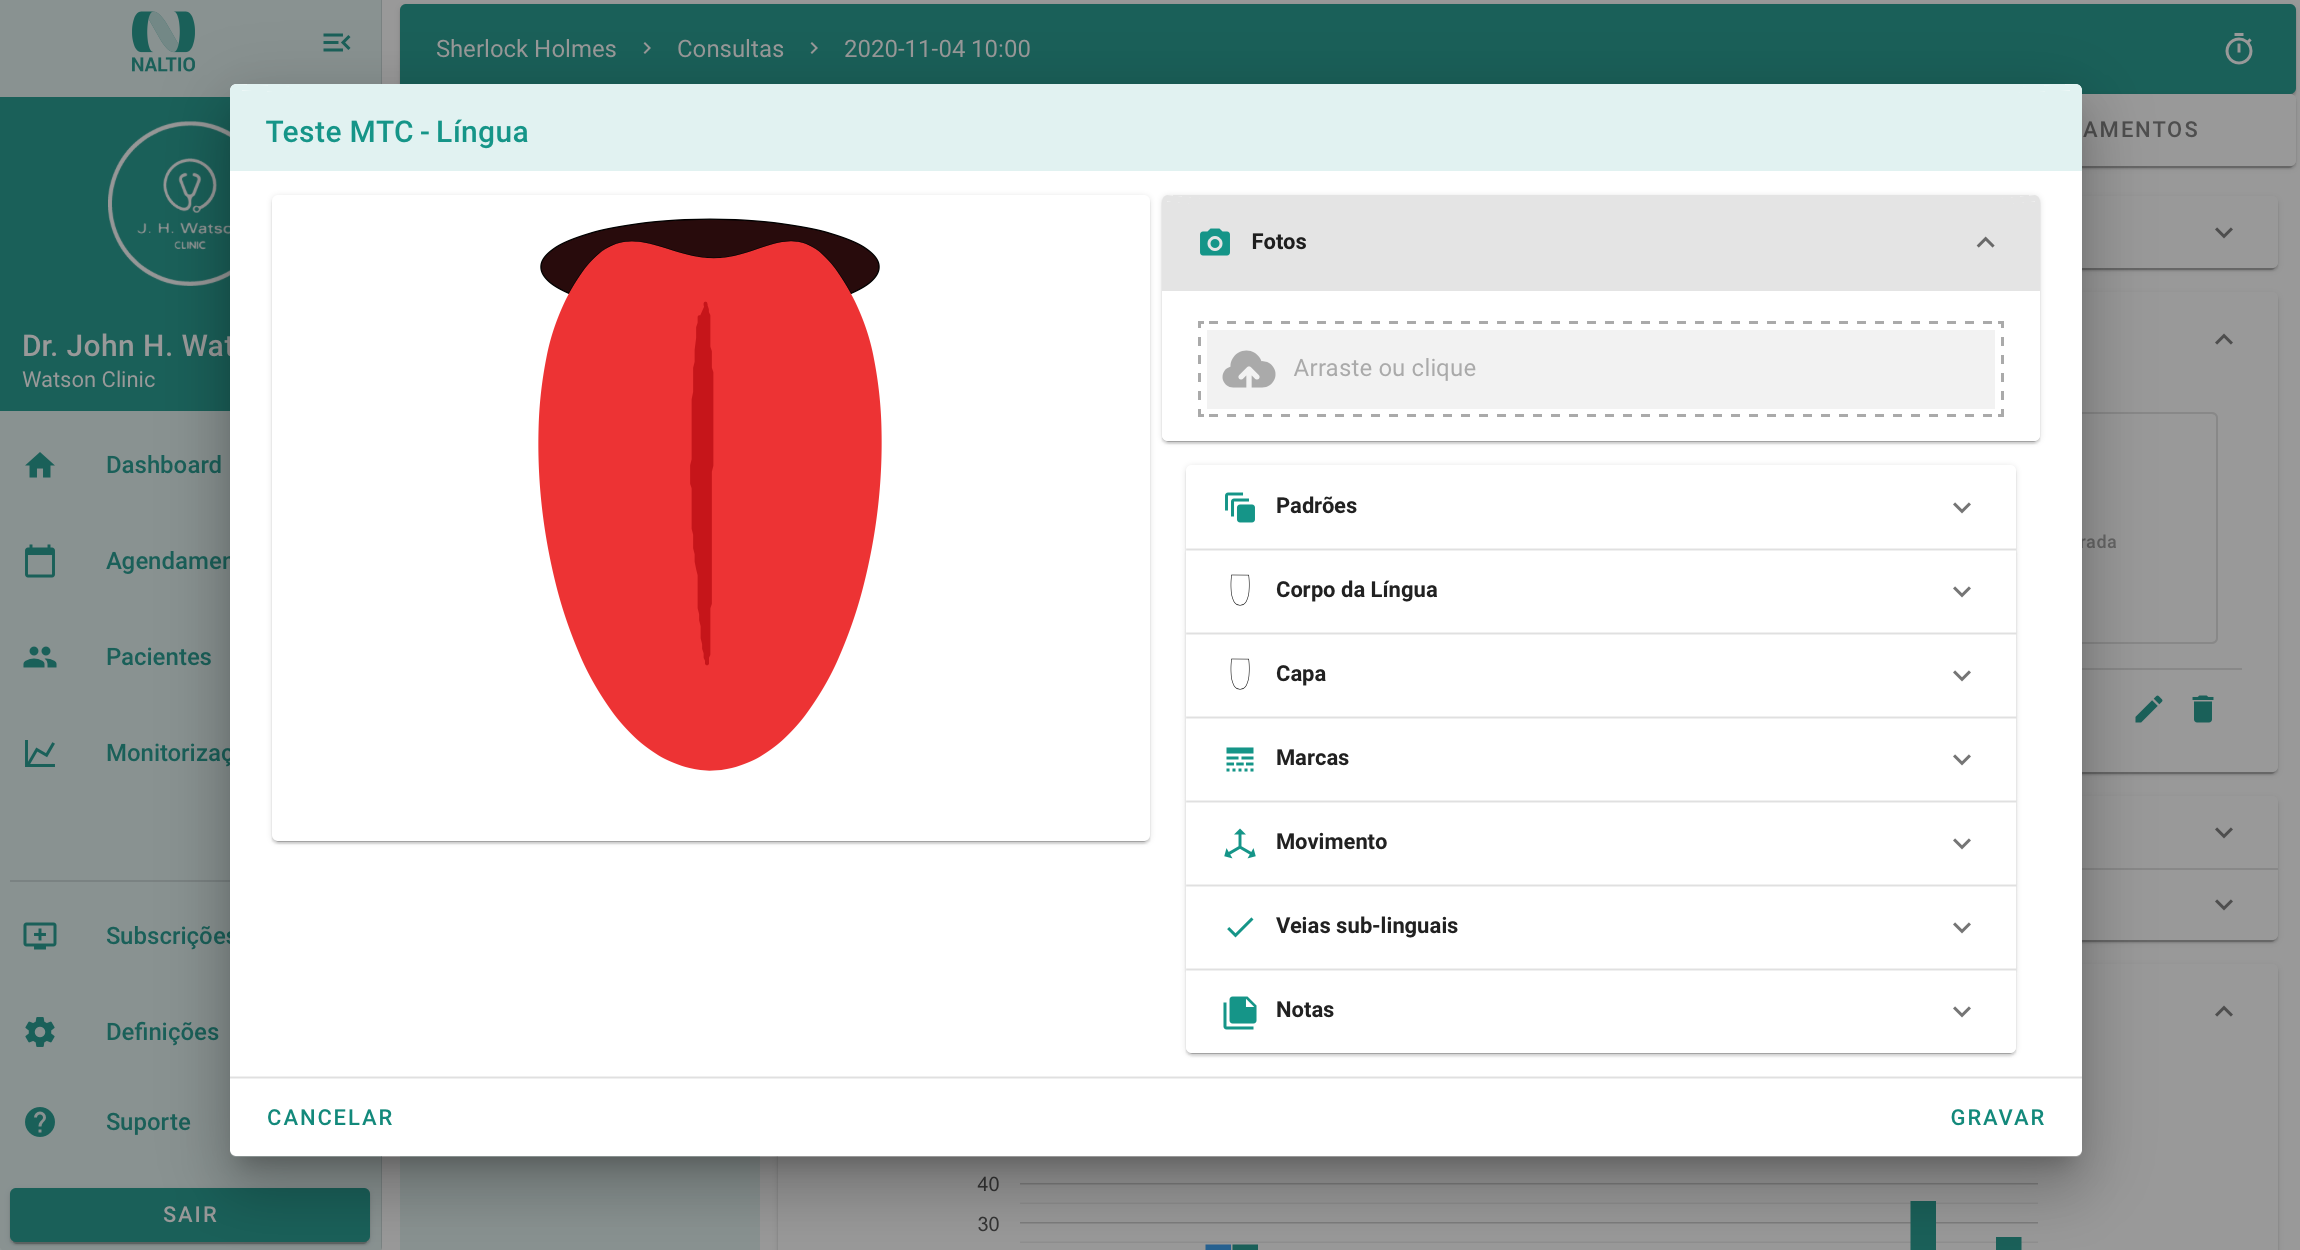Click the Movimento arrows icon
Image resolution: width=2300 pixels, height=1250 pixels.
(x=1239, y=843)
